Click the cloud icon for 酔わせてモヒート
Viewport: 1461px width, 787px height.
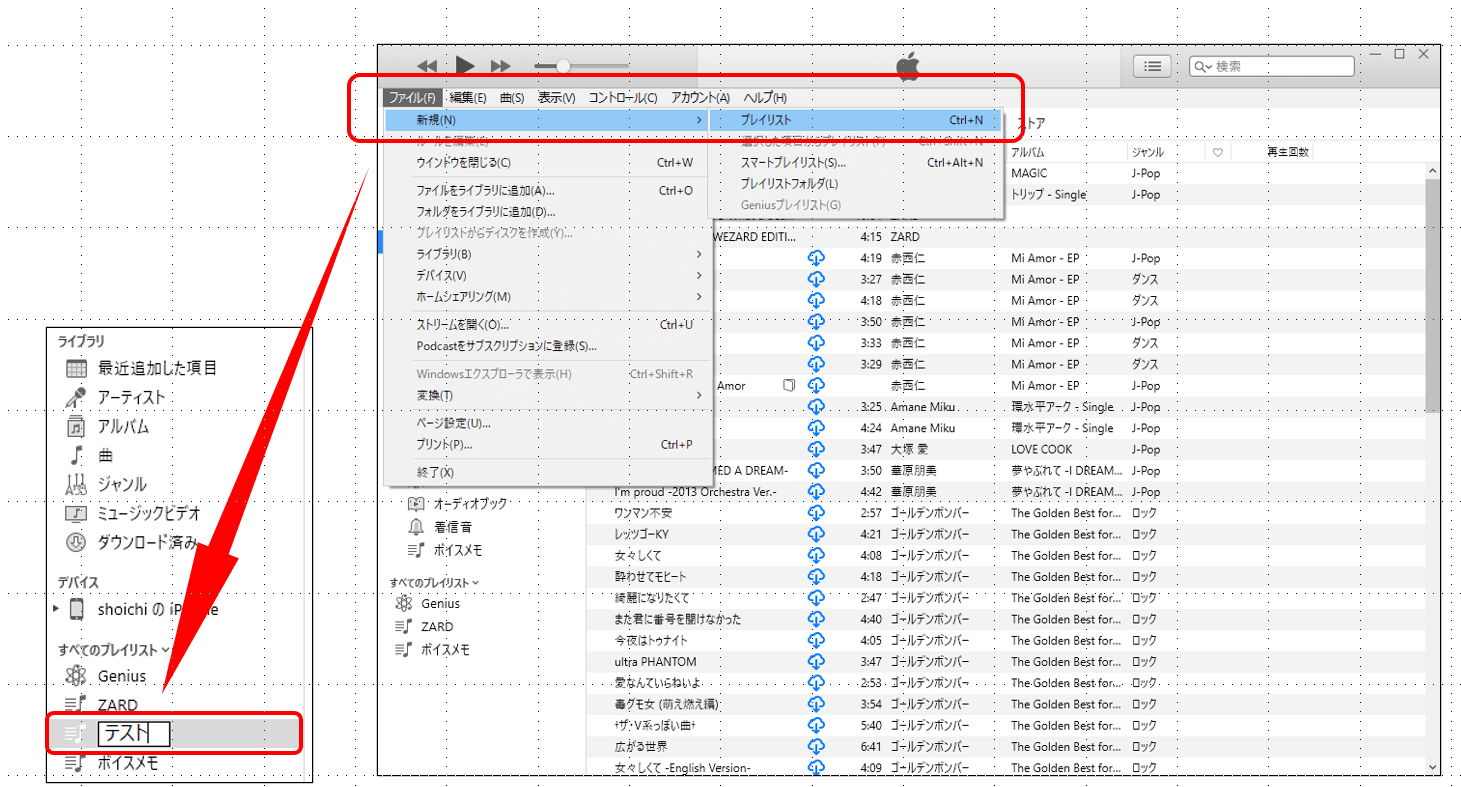pos(816,576)
